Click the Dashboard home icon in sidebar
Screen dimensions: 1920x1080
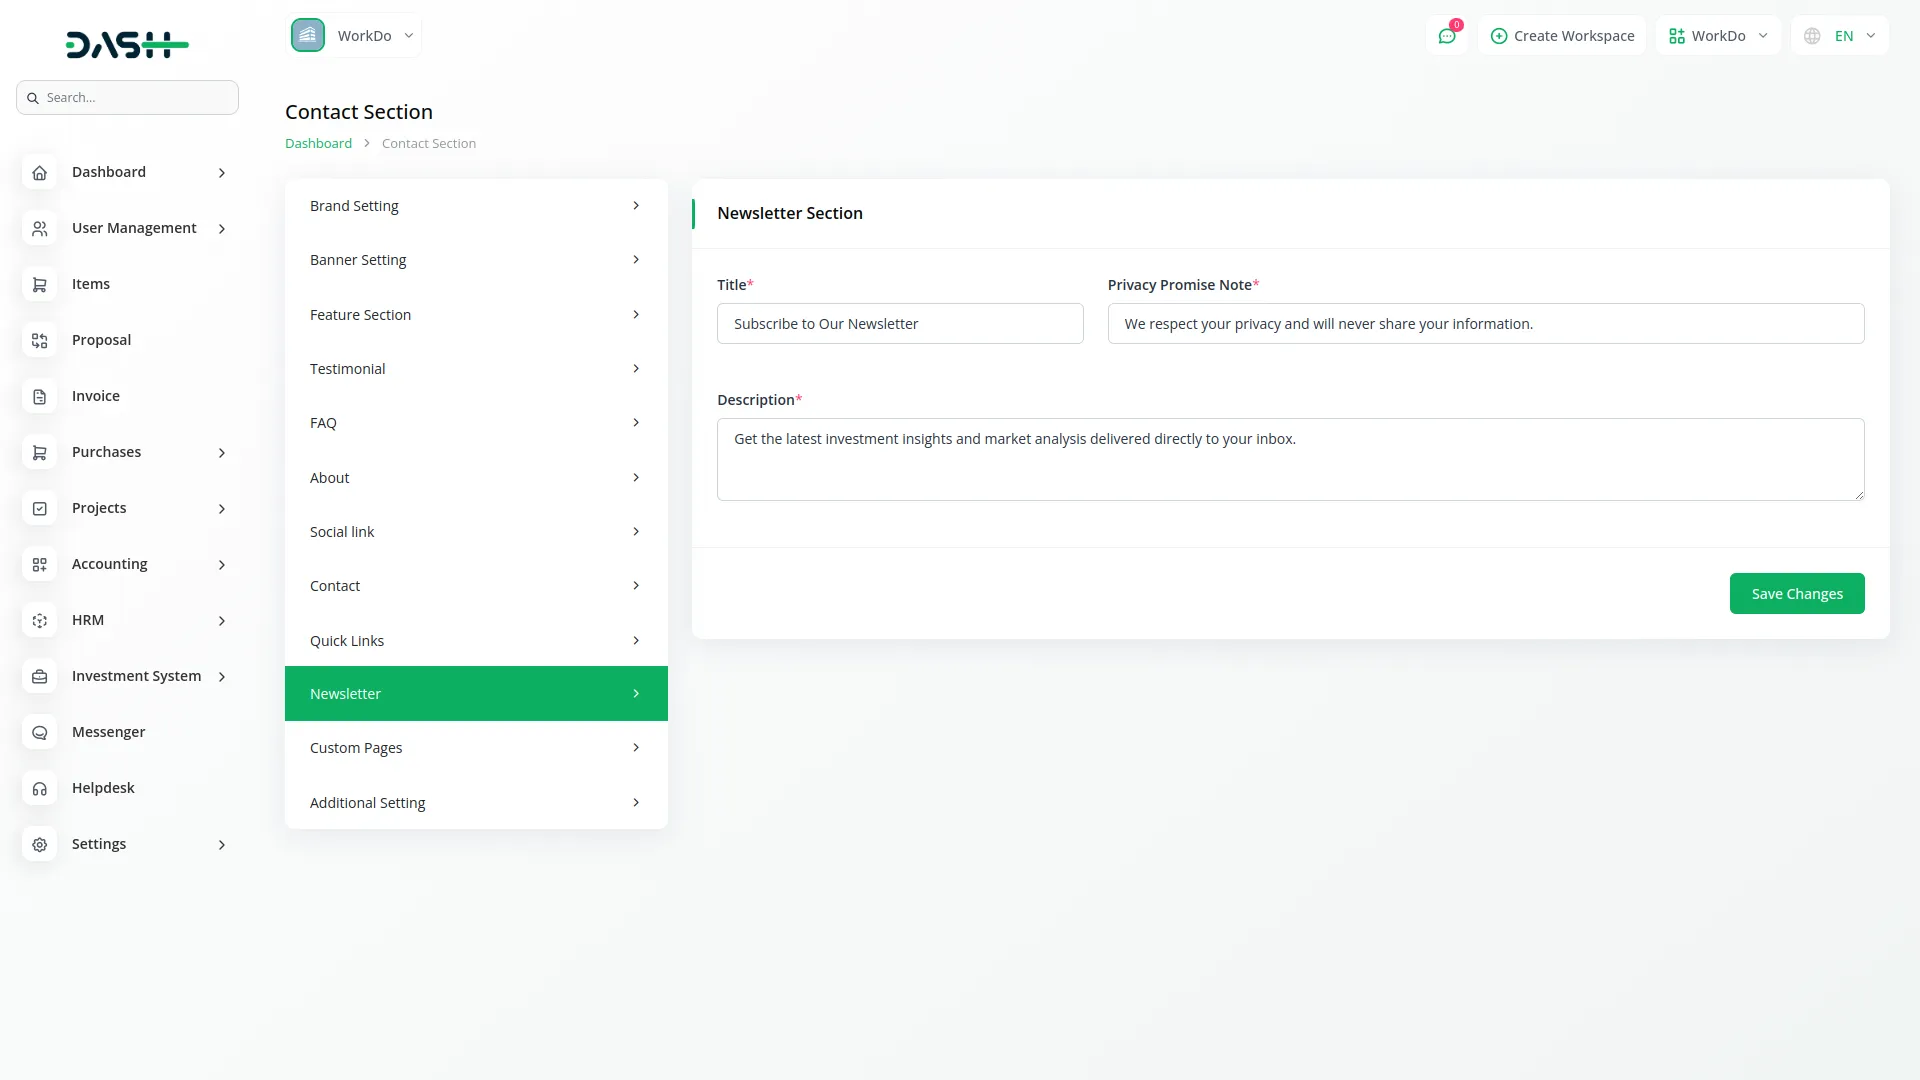click(x=39, y=173)
